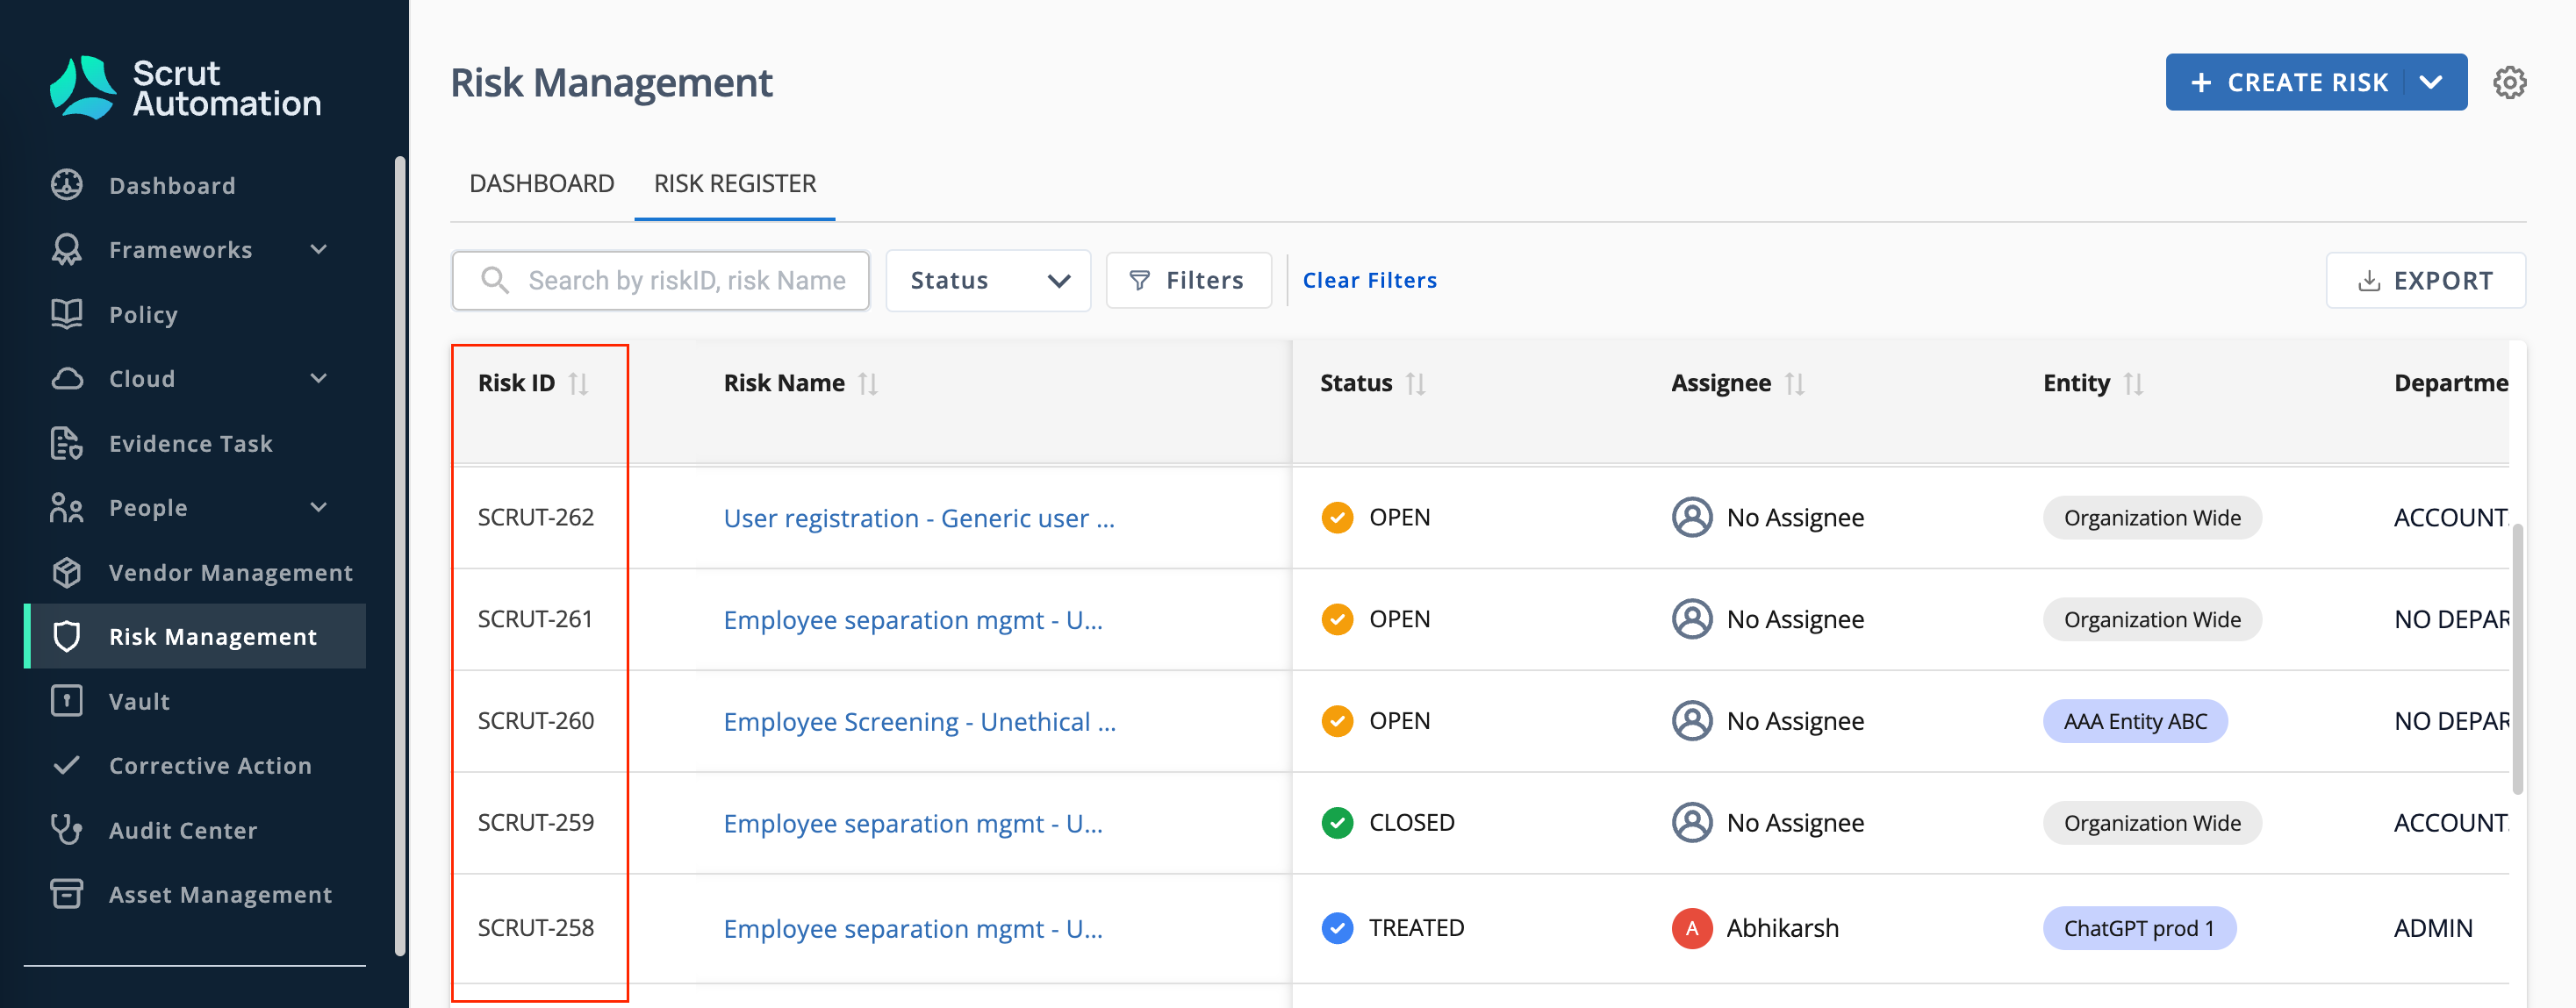Expand the Frameworks sidebar menu
Image resolution: width=2576 pixels, height=1008 pixels.
(318, 249)
